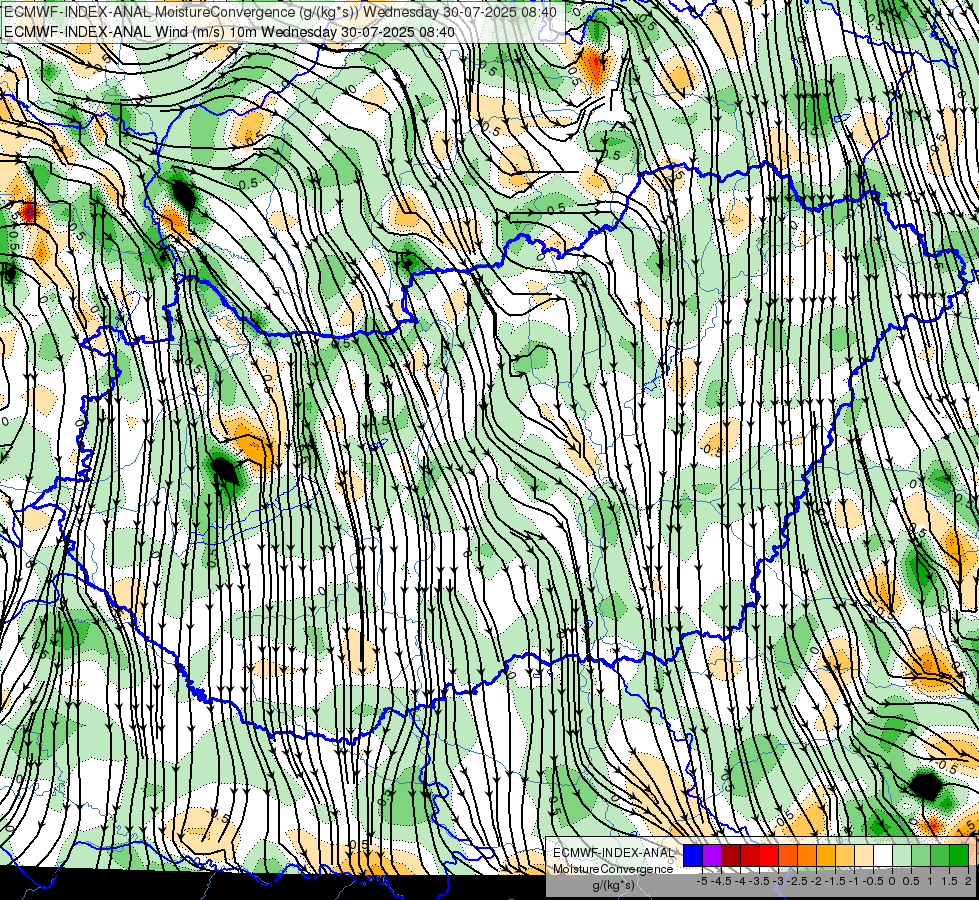Select the Wind (m/s) 10m title line
The image size is (979, 900).
point(229,31)
